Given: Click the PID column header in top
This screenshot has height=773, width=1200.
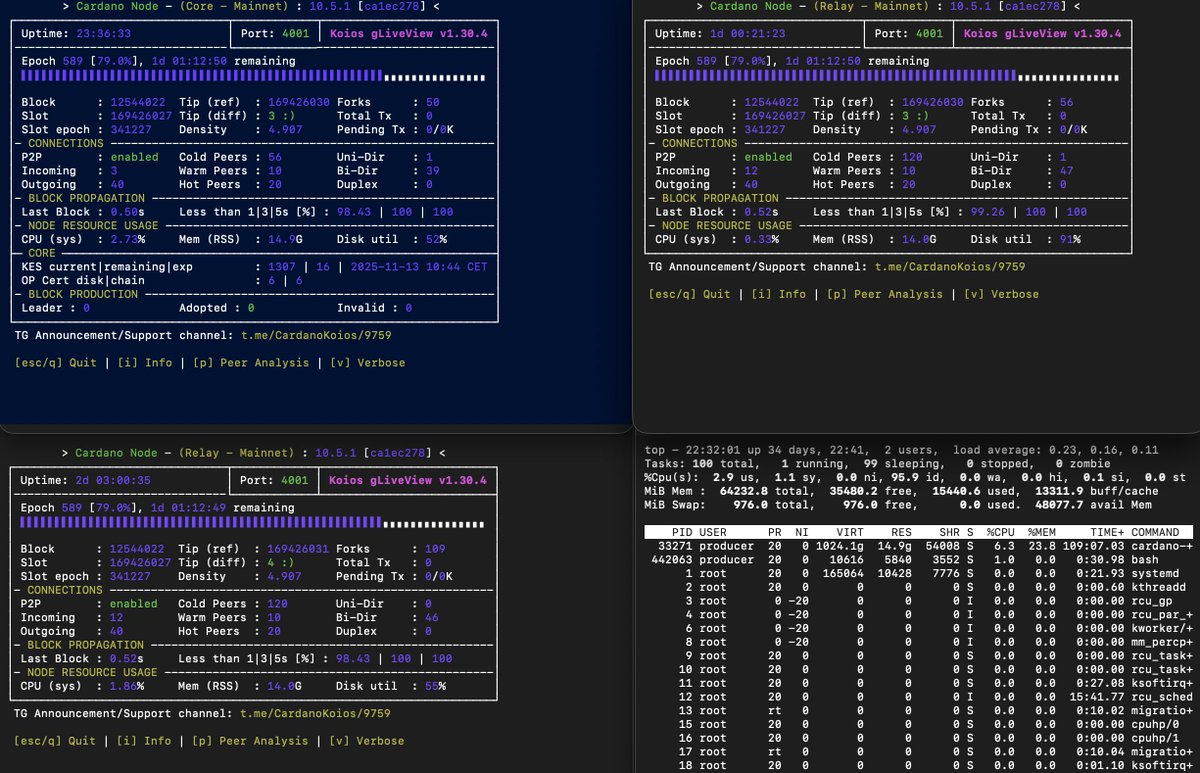Looking at the screenshot, I should pyautogui.click(x=683, y=533).
